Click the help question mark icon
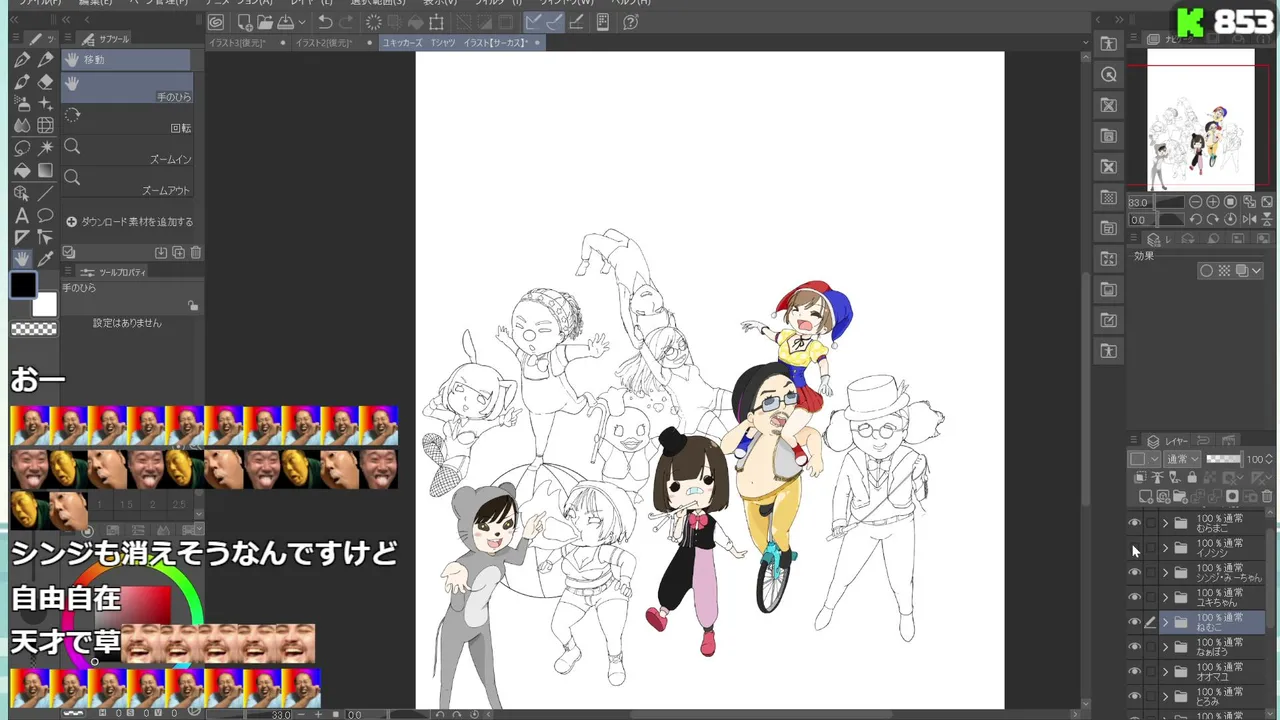 tap(630, 22)
